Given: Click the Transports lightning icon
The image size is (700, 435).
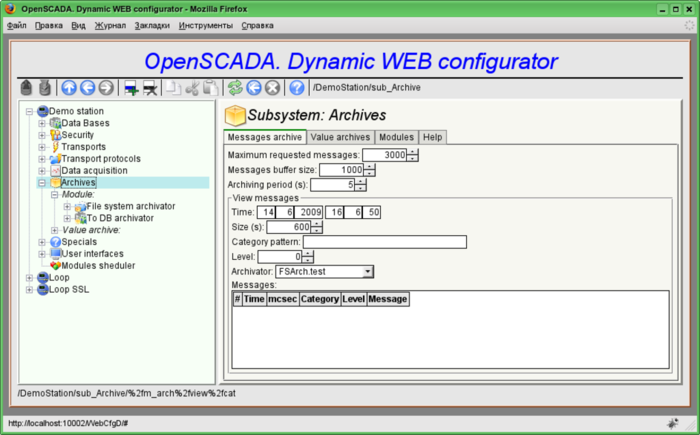Looking at the screenshot, I should click(55, 146).
